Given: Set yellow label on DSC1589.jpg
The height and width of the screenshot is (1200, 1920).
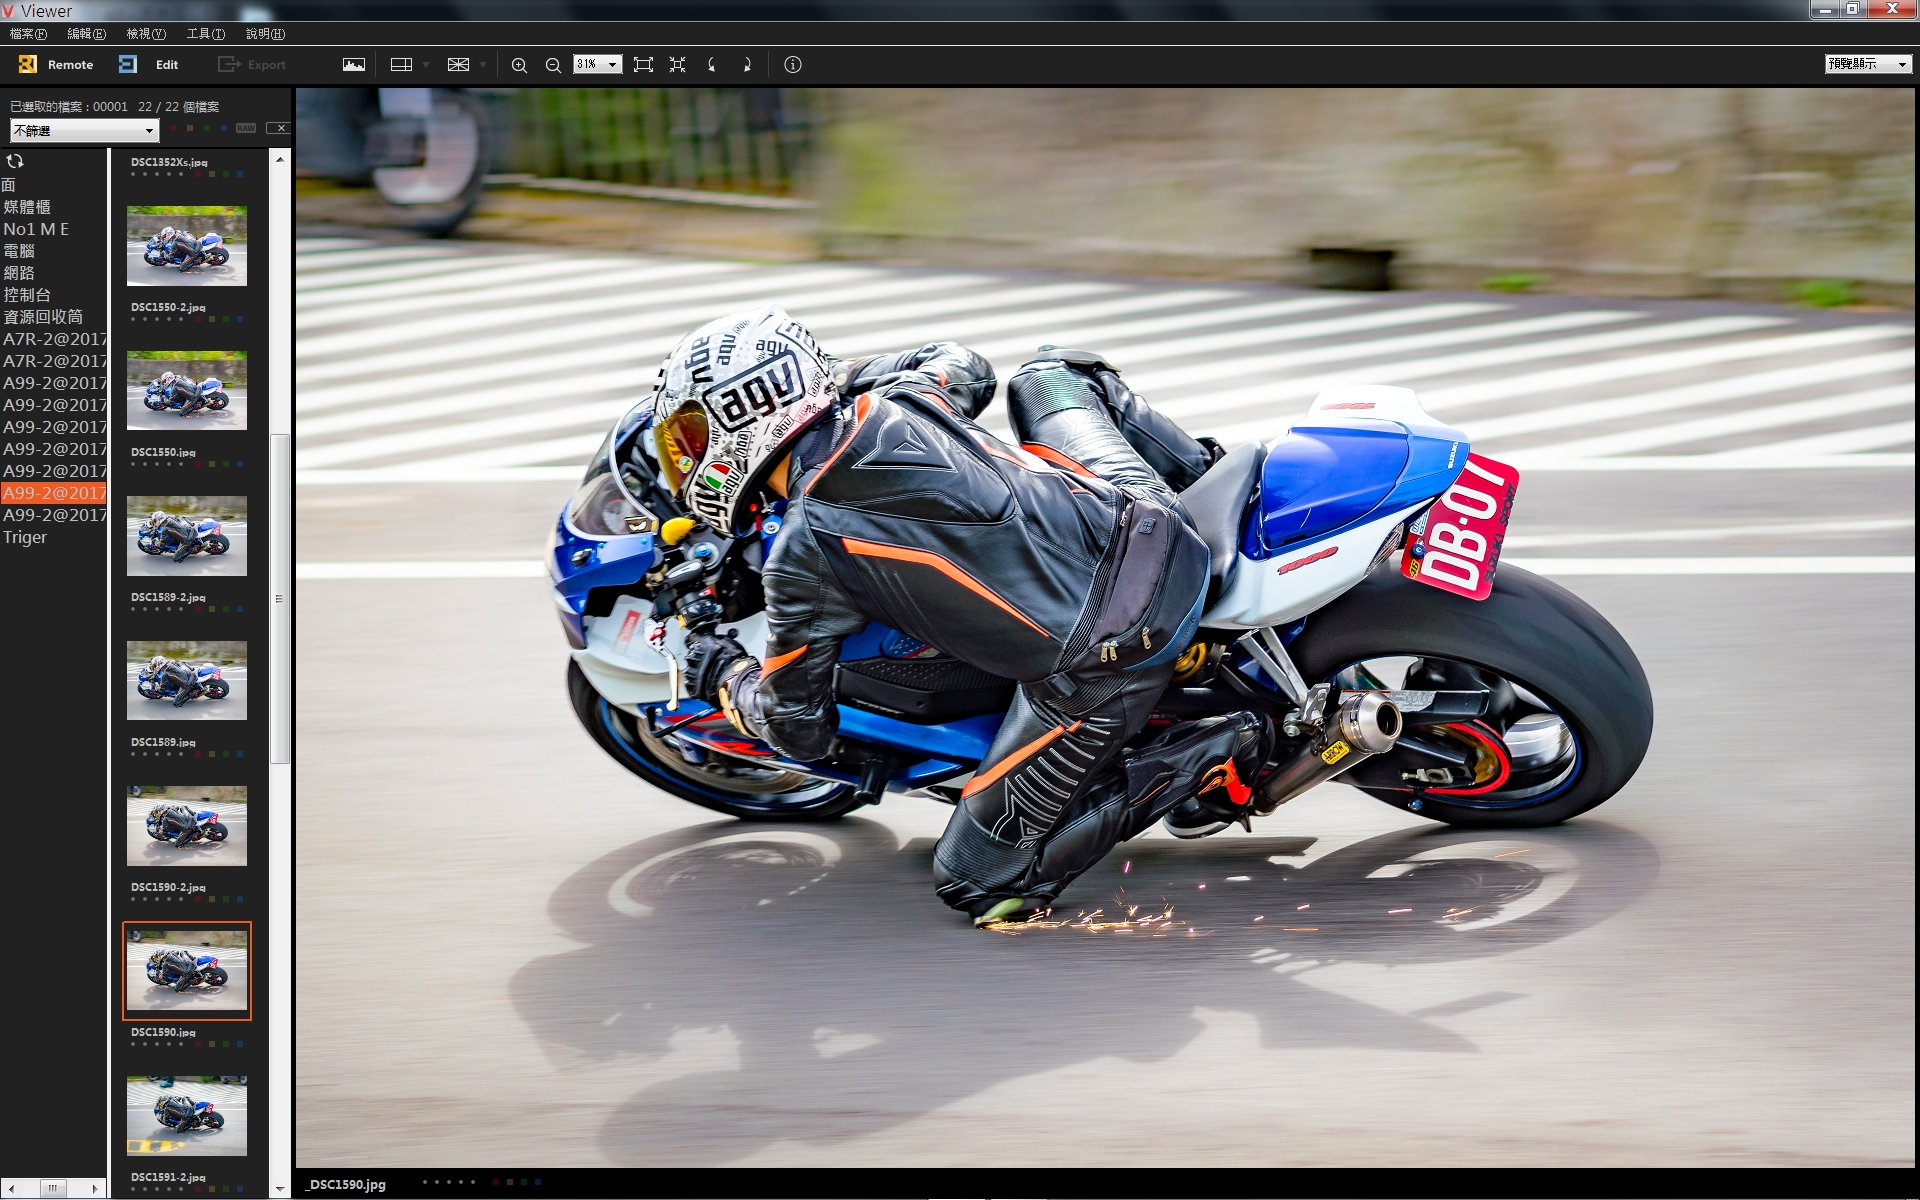Looking at the screenshot, I should (x=213, y=754).
